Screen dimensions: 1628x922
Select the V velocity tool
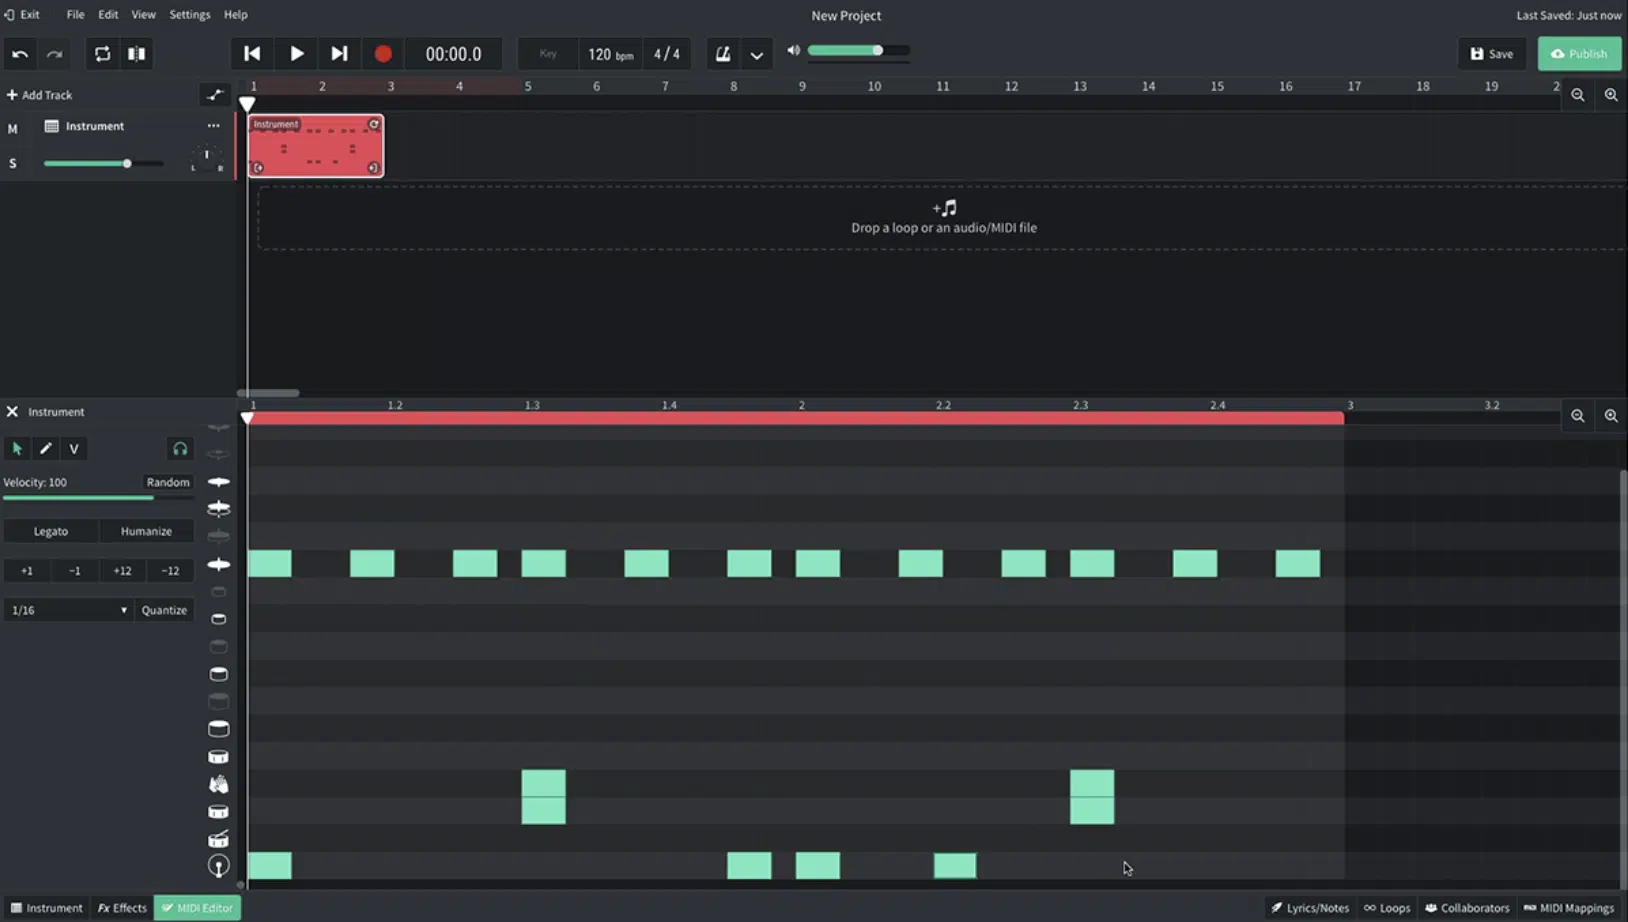tap(74, 449)
